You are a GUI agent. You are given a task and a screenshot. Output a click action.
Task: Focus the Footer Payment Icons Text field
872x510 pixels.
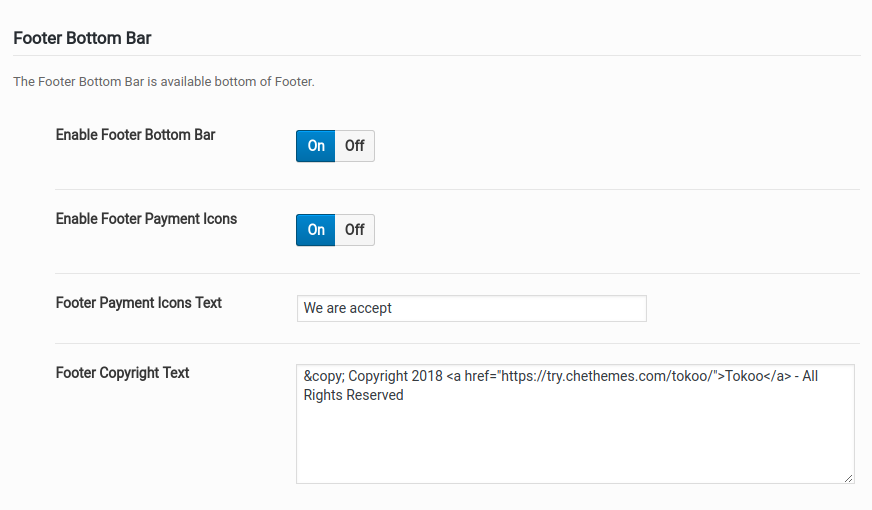(472, 308)
